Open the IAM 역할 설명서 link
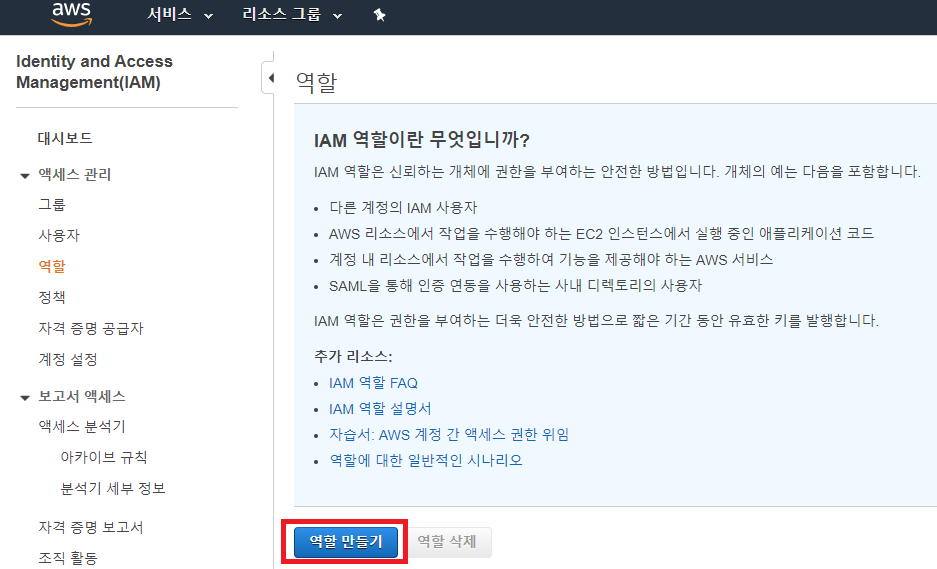 [379, 409]
